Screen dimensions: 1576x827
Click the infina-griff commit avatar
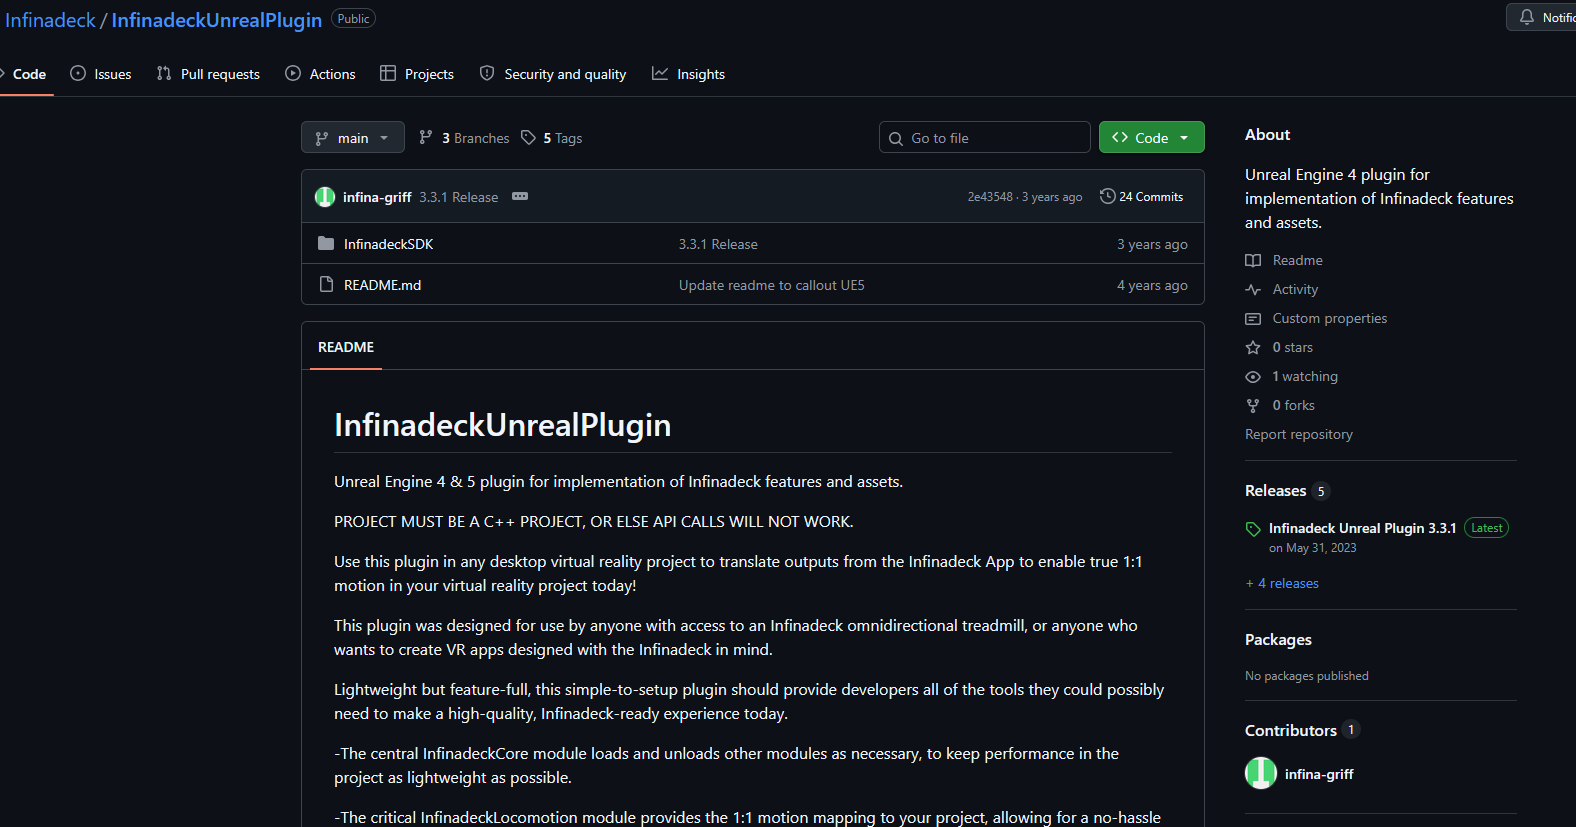tap(325, 197)
